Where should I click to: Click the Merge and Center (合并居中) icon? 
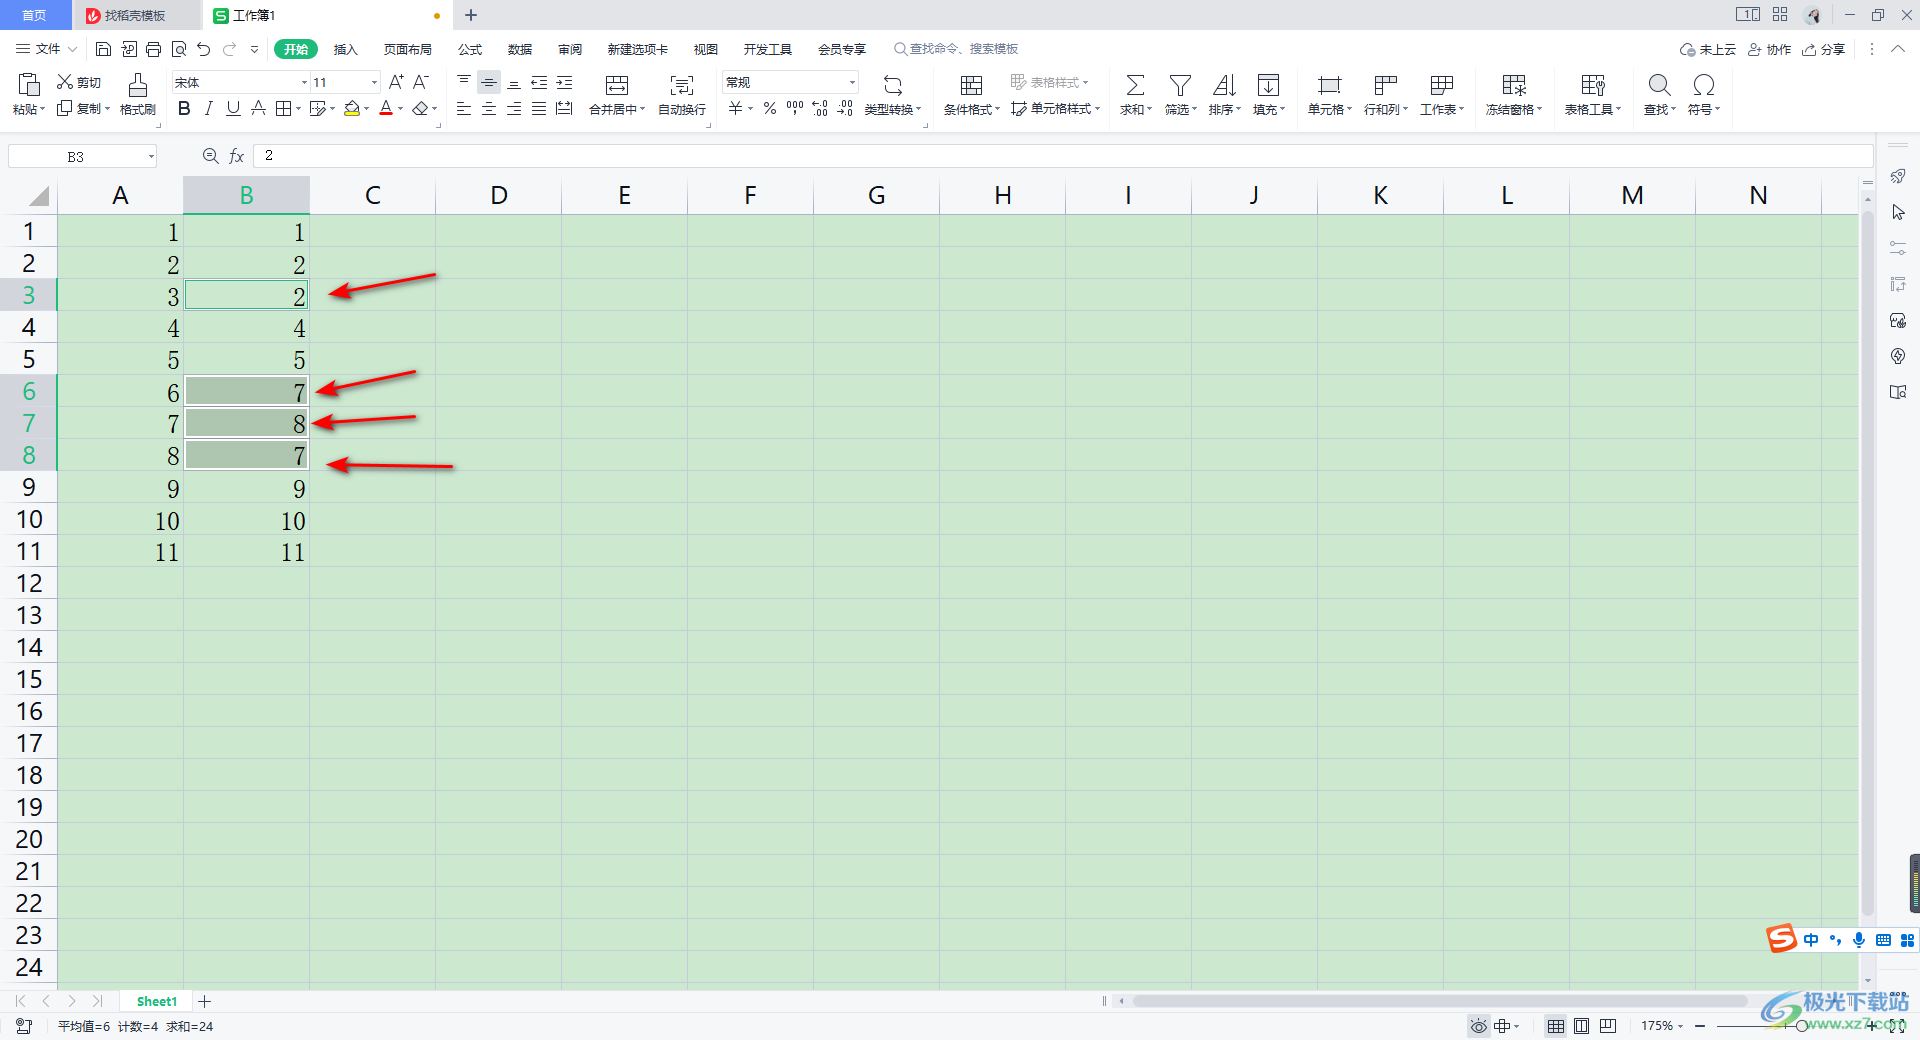click(x=617, y=85)
